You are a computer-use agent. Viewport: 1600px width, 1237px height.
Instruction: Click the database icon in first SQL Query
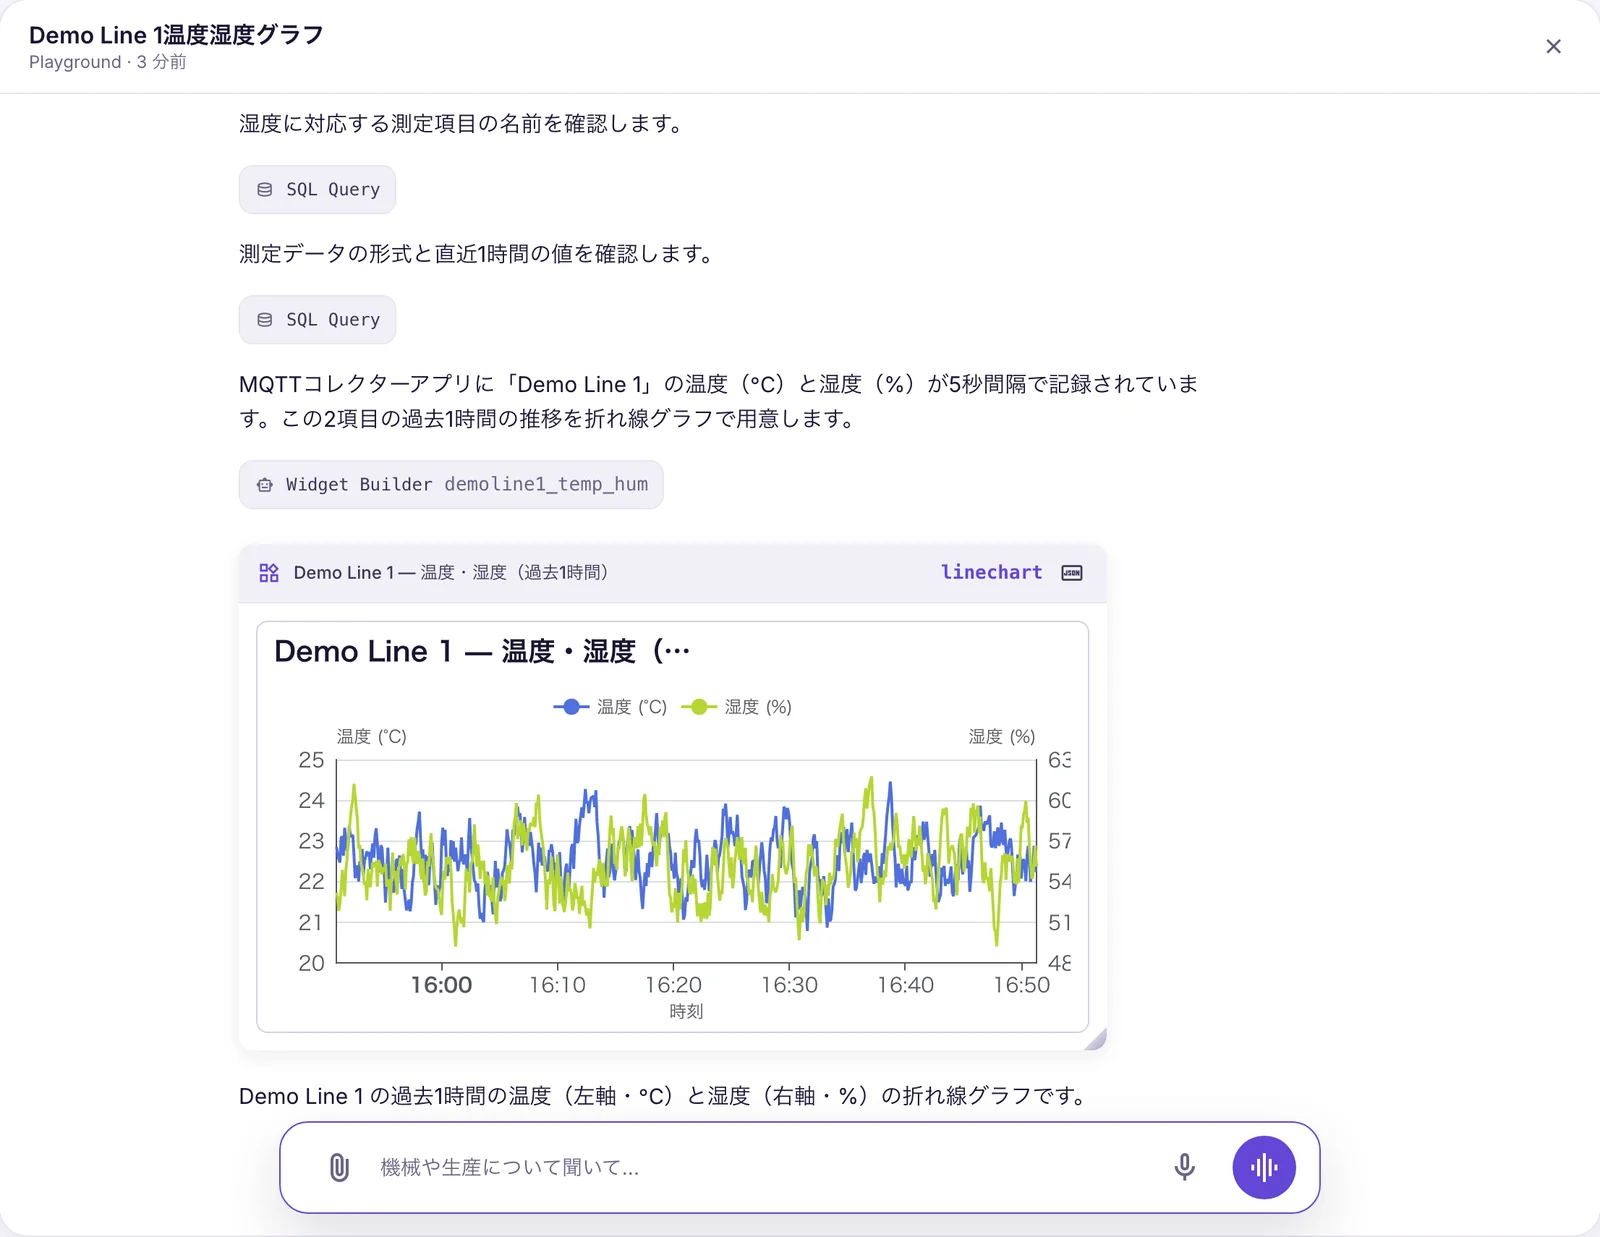pos(265,190)
